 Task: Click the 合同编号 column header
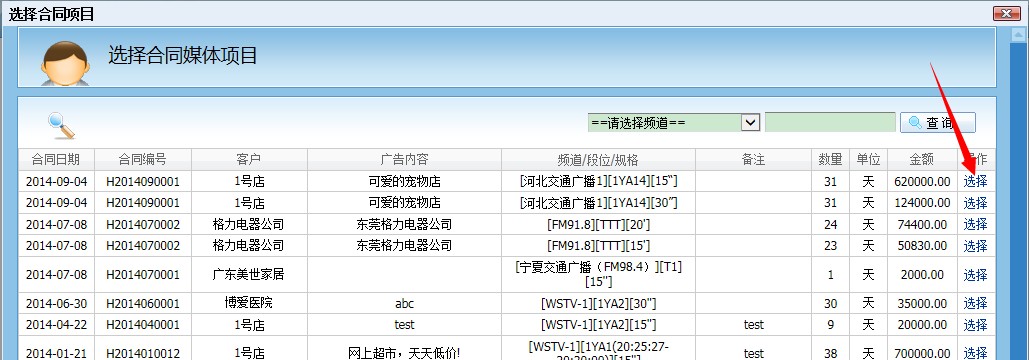pyautogui.click(x=143, y=159)
